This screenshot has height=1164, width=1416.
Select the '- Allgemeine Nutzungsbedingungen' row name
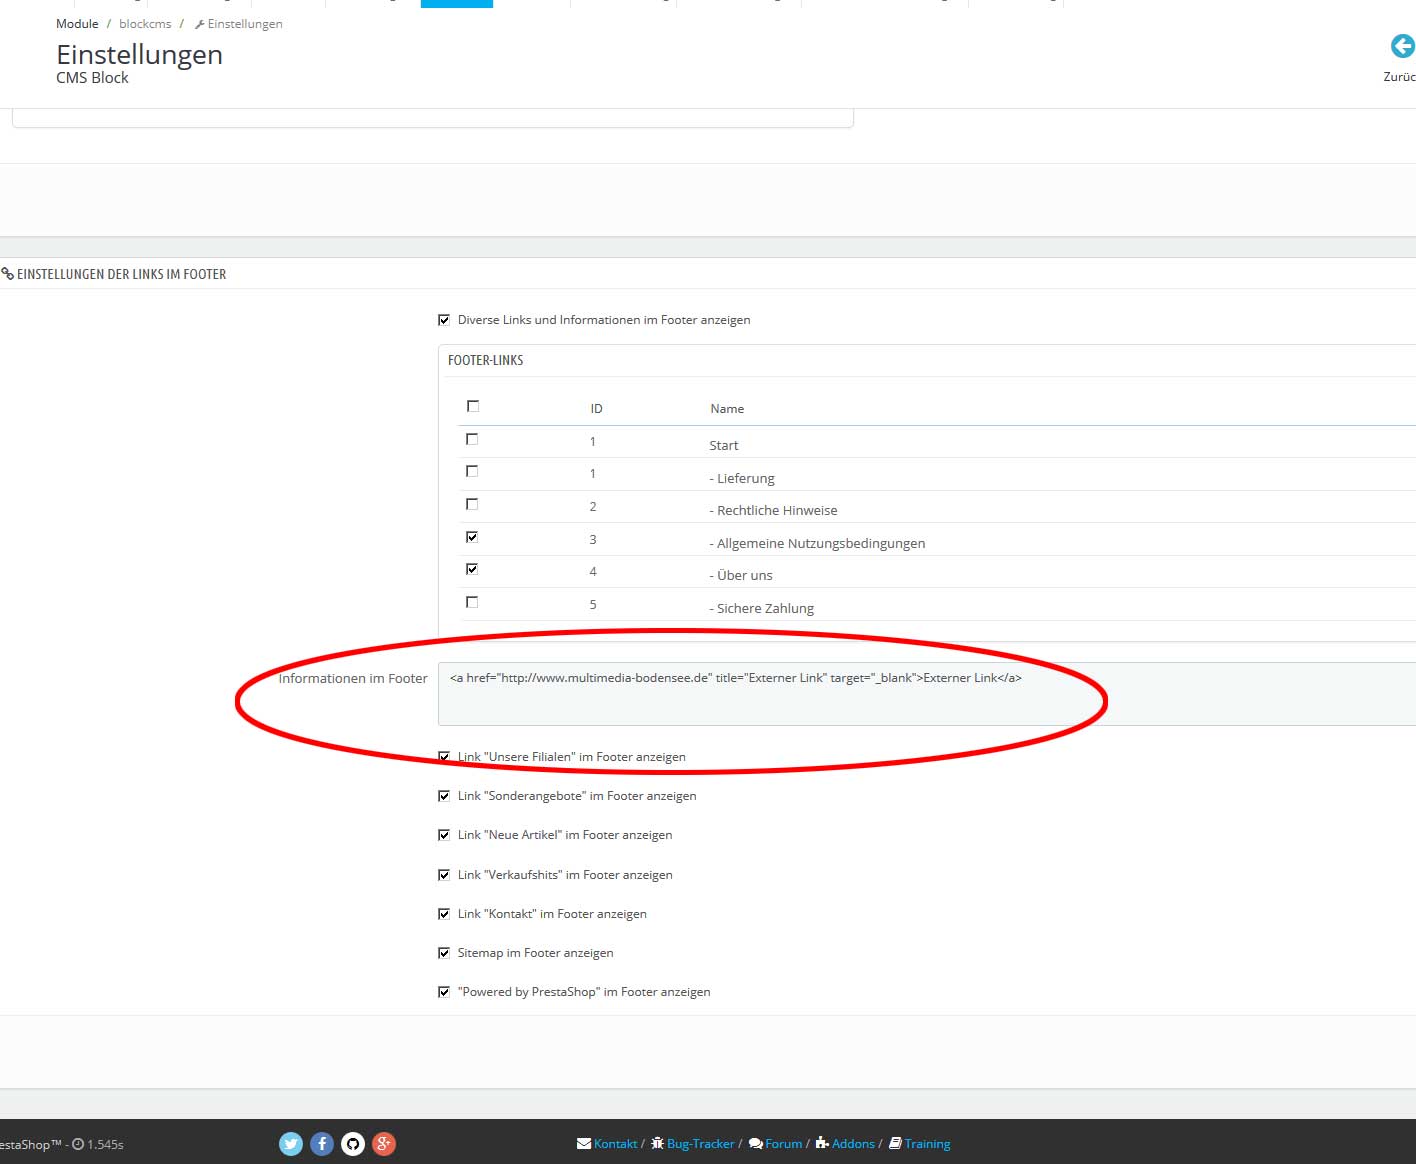pyautogui.click(x=817, y=543)
